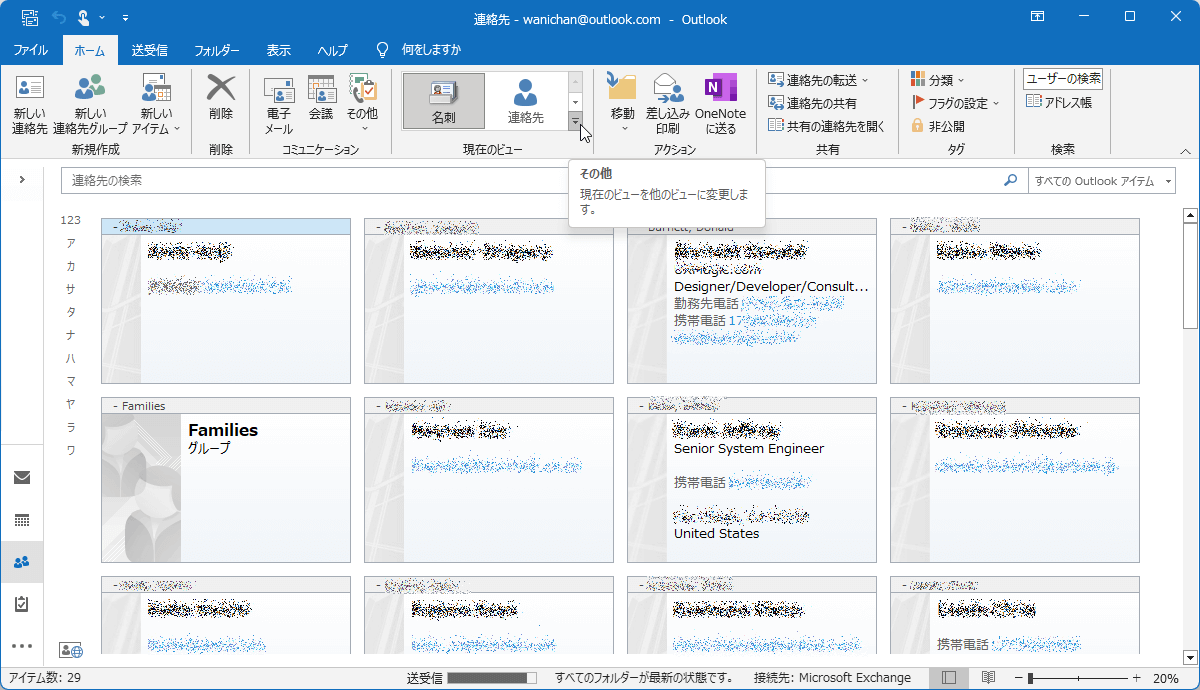
Task: Jump to the カ index letter
Action: (x=70, y=266)
